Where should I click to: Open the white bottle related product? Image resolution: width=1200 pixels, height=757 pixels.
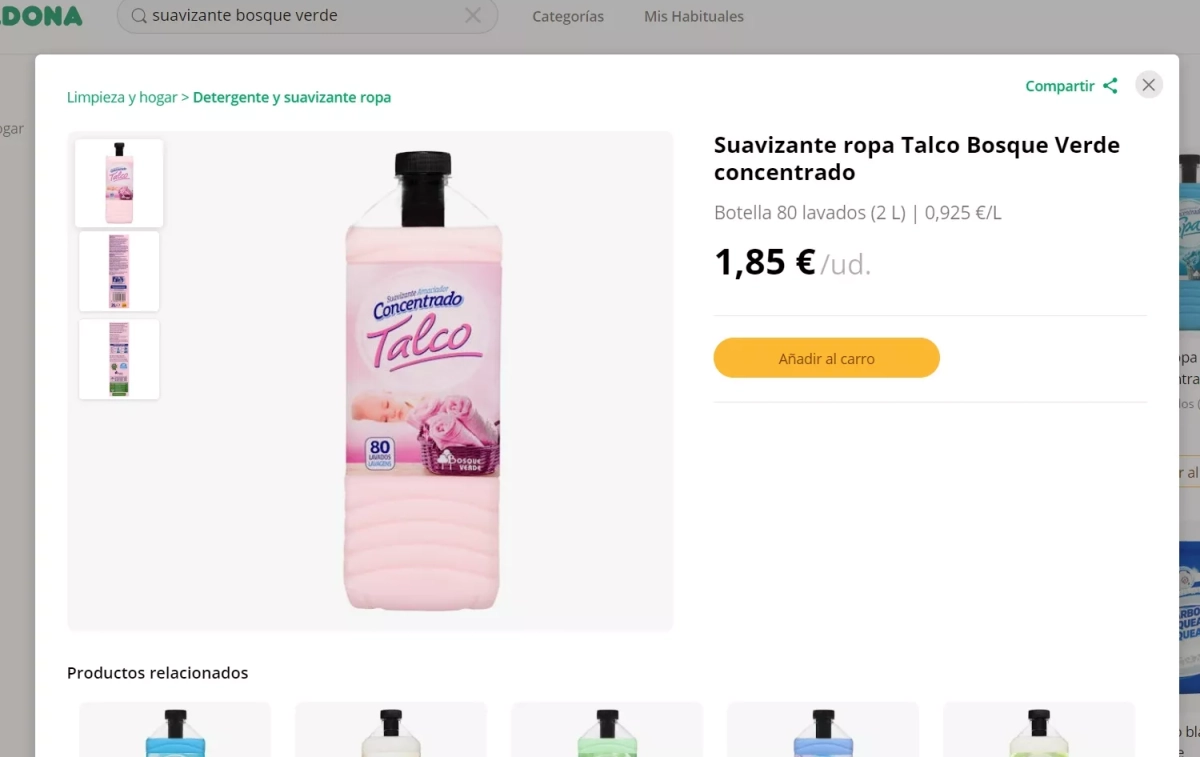pyautogui.click(x=391, y=730)
